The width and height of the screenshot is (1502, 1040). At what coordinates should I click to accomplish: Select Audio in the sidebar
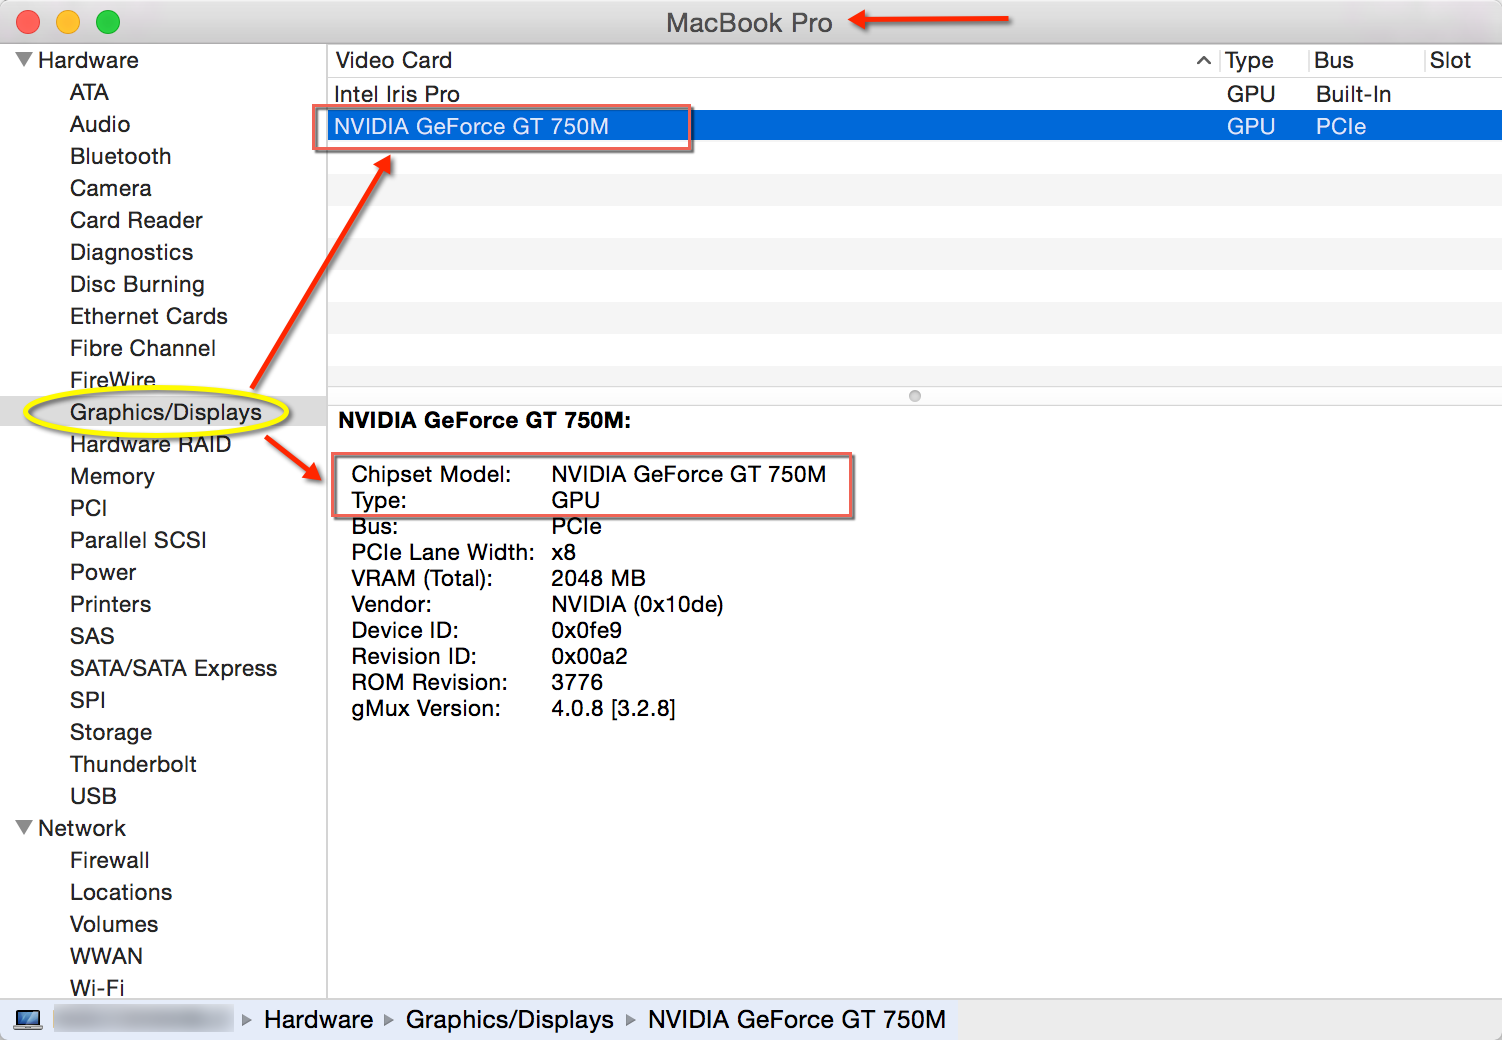tap(100, 124)
